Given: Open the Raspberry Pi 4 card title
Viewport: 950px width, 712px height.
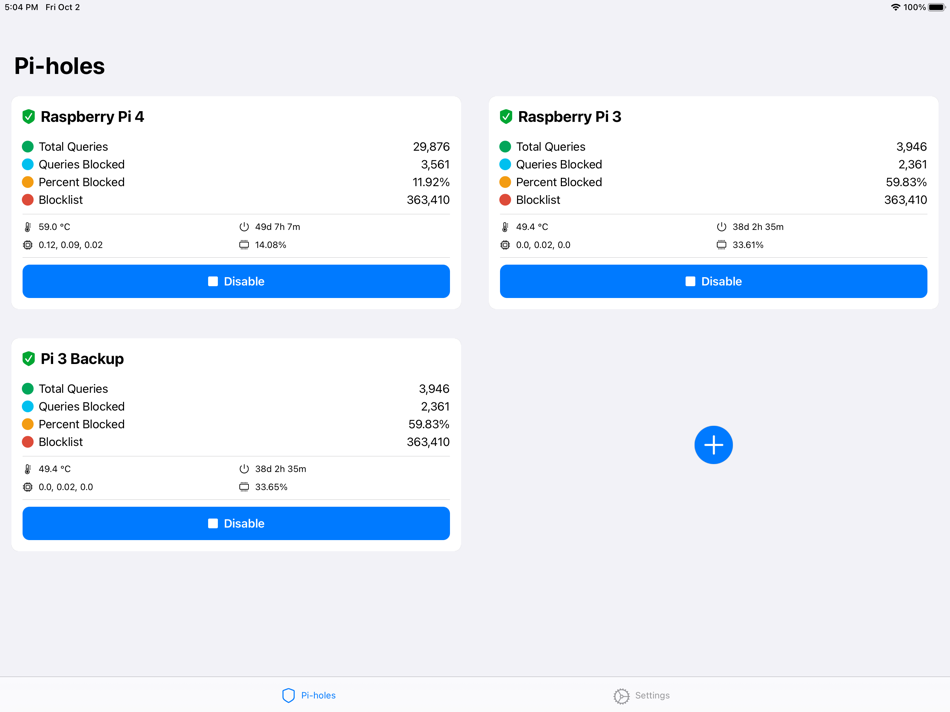Looking at the screenshot, I should (x=92, y=116).
